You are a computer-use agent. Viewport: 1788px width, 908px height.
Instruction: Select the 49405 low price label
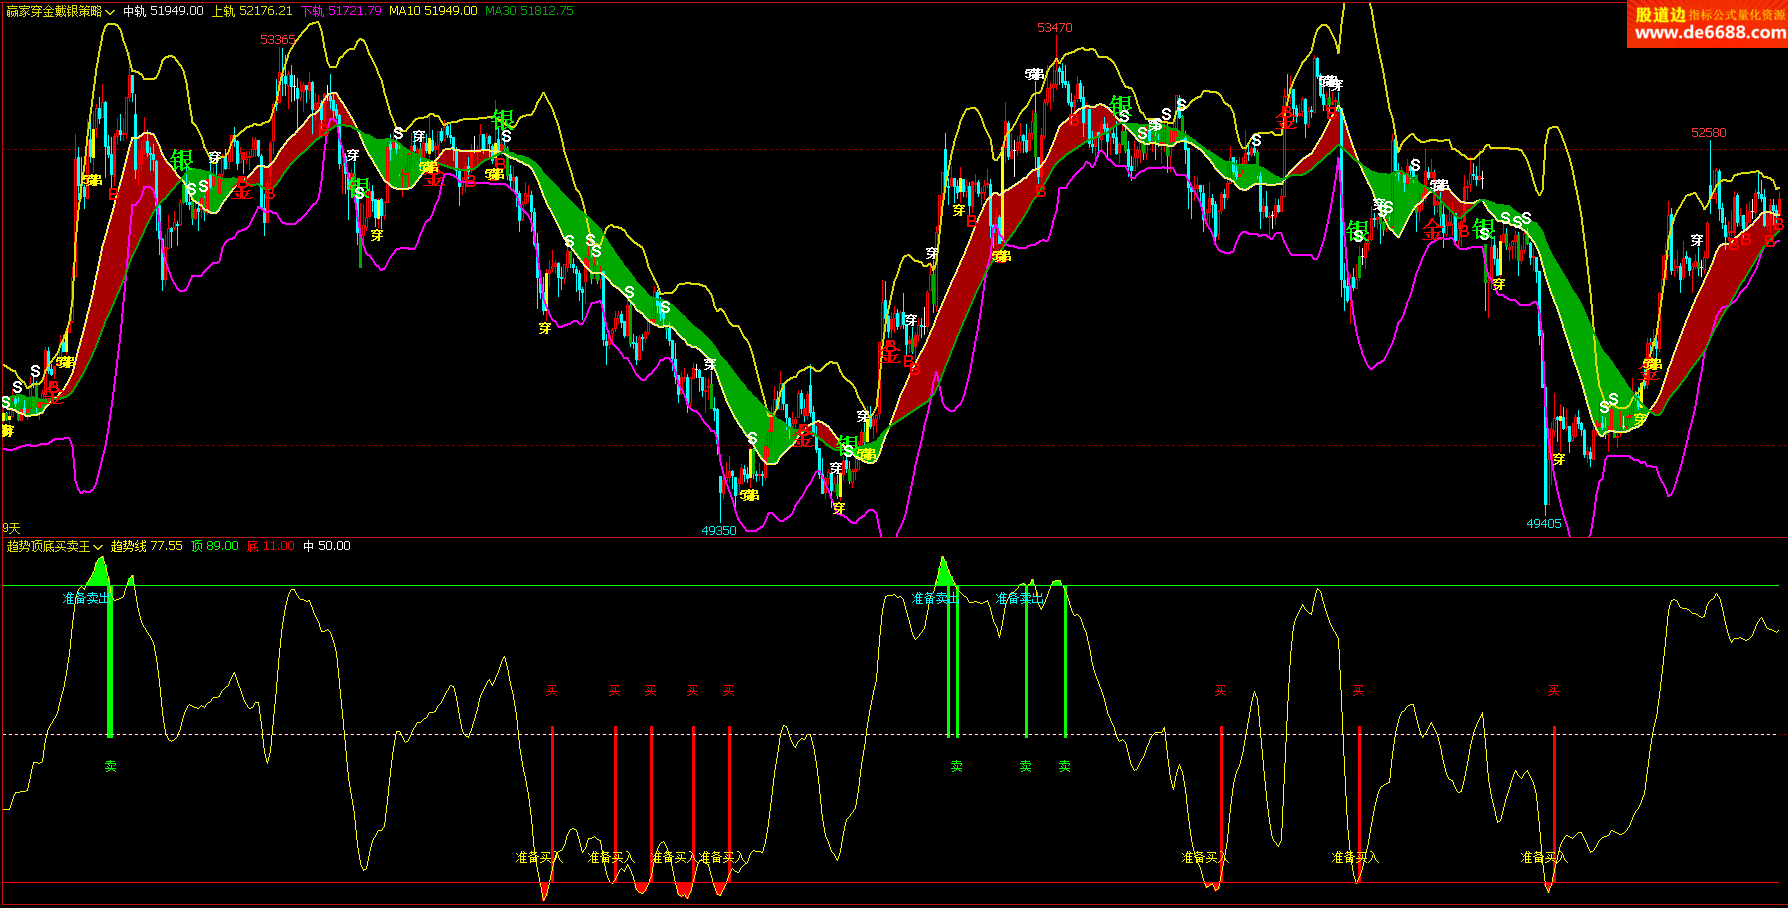[x=1543, y=524]
